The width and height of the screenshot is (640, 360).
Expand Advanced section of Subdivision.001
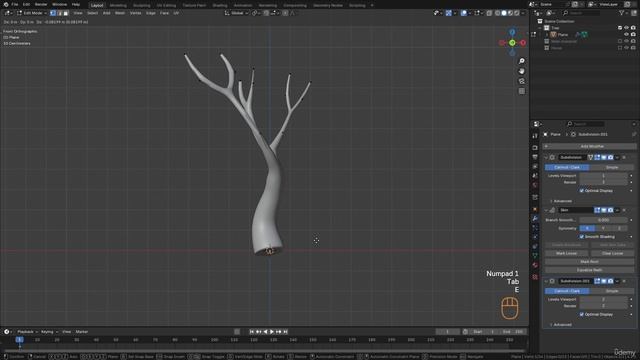click(561, 325)
